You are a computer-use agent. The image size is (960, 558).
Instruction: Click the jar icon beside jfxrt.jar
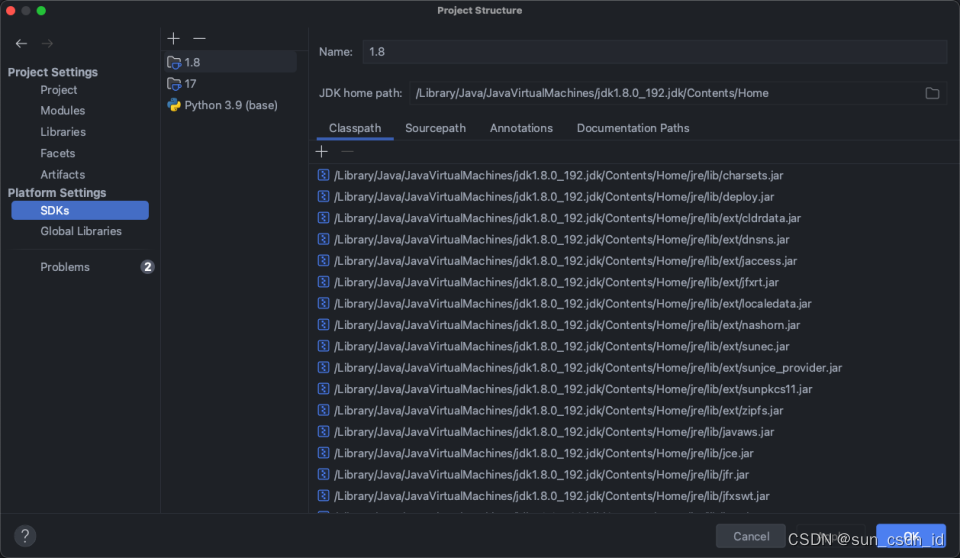tap(323, 282)
